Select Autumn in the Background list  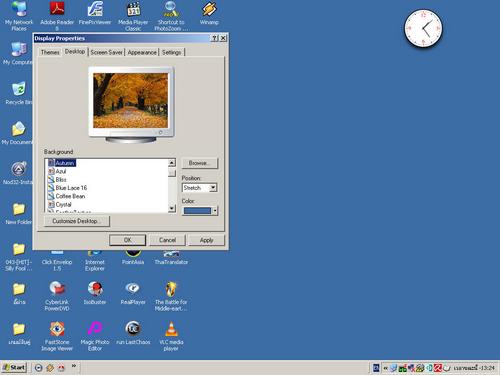(x=65, y=163)
